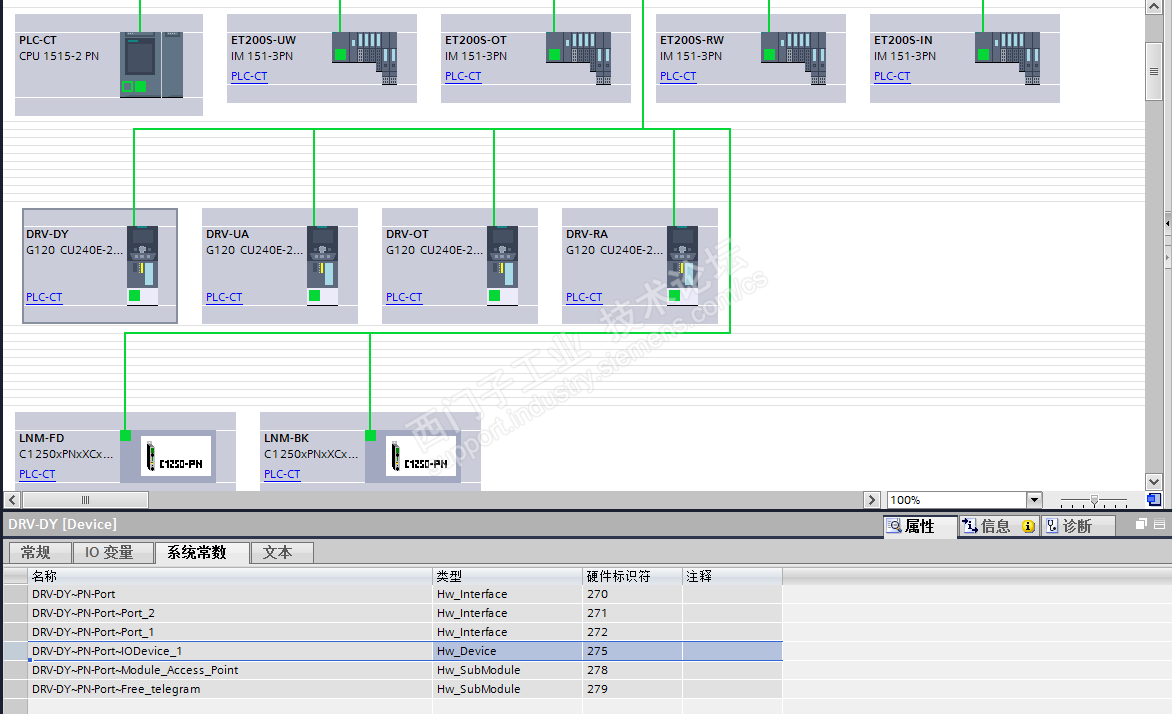This screenshot has height=714, width=1172.
Task: Click the green PROFINET port on ET200S-RW
Action: [769, 54]
